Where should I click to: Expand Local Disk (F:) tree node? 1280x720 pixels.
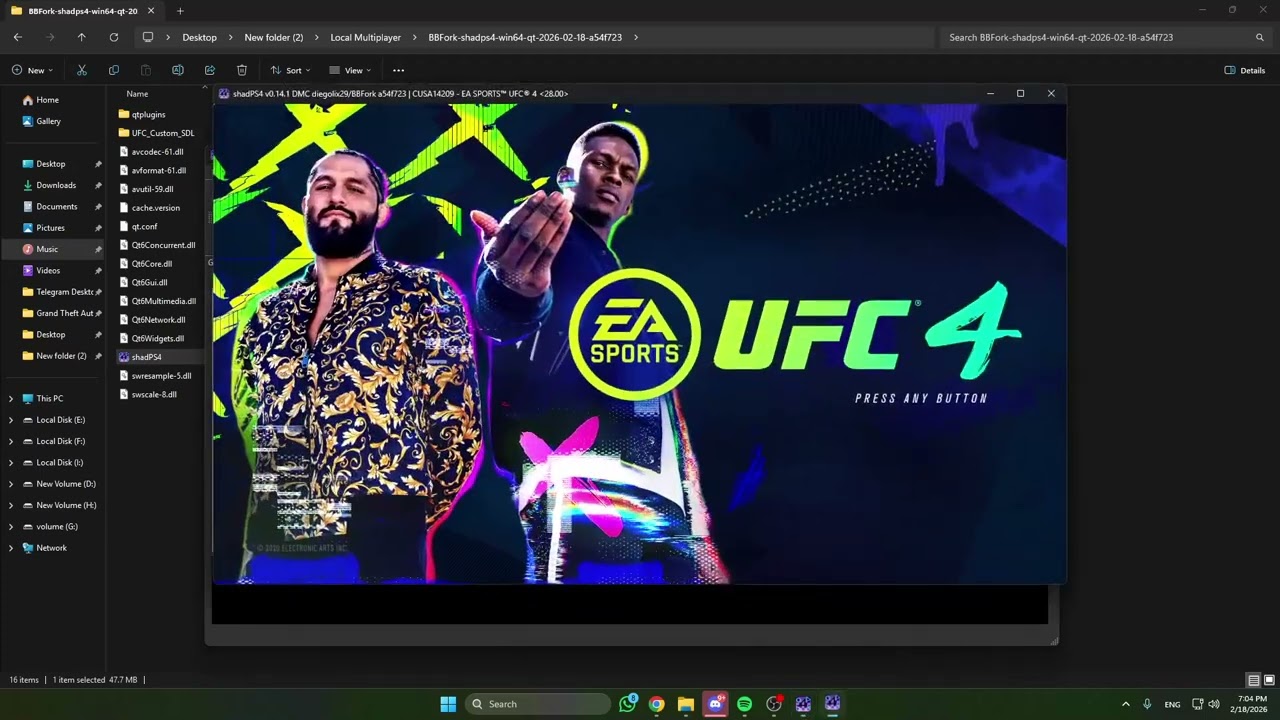pyautogui.click(x=11, y=441)
